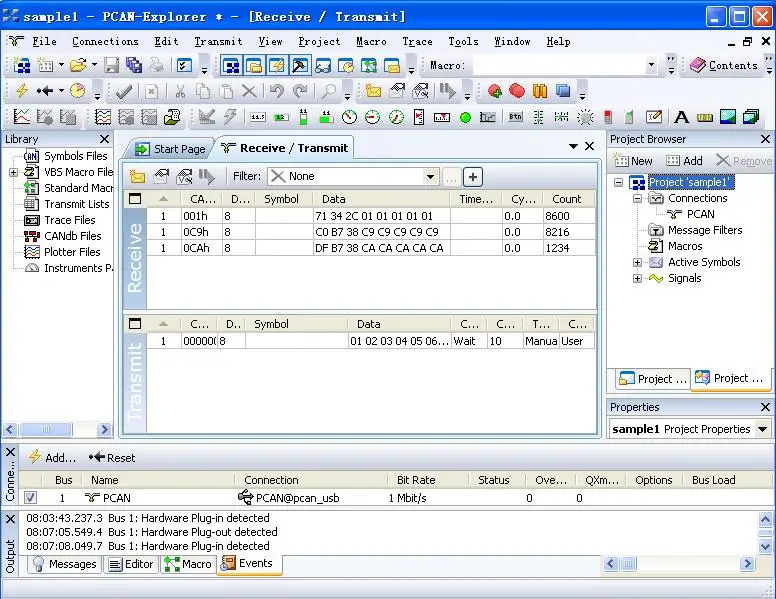This screenshot has height=599, width=776.
Task: Click the Count column header in Receive list
Action: point(567,199)
